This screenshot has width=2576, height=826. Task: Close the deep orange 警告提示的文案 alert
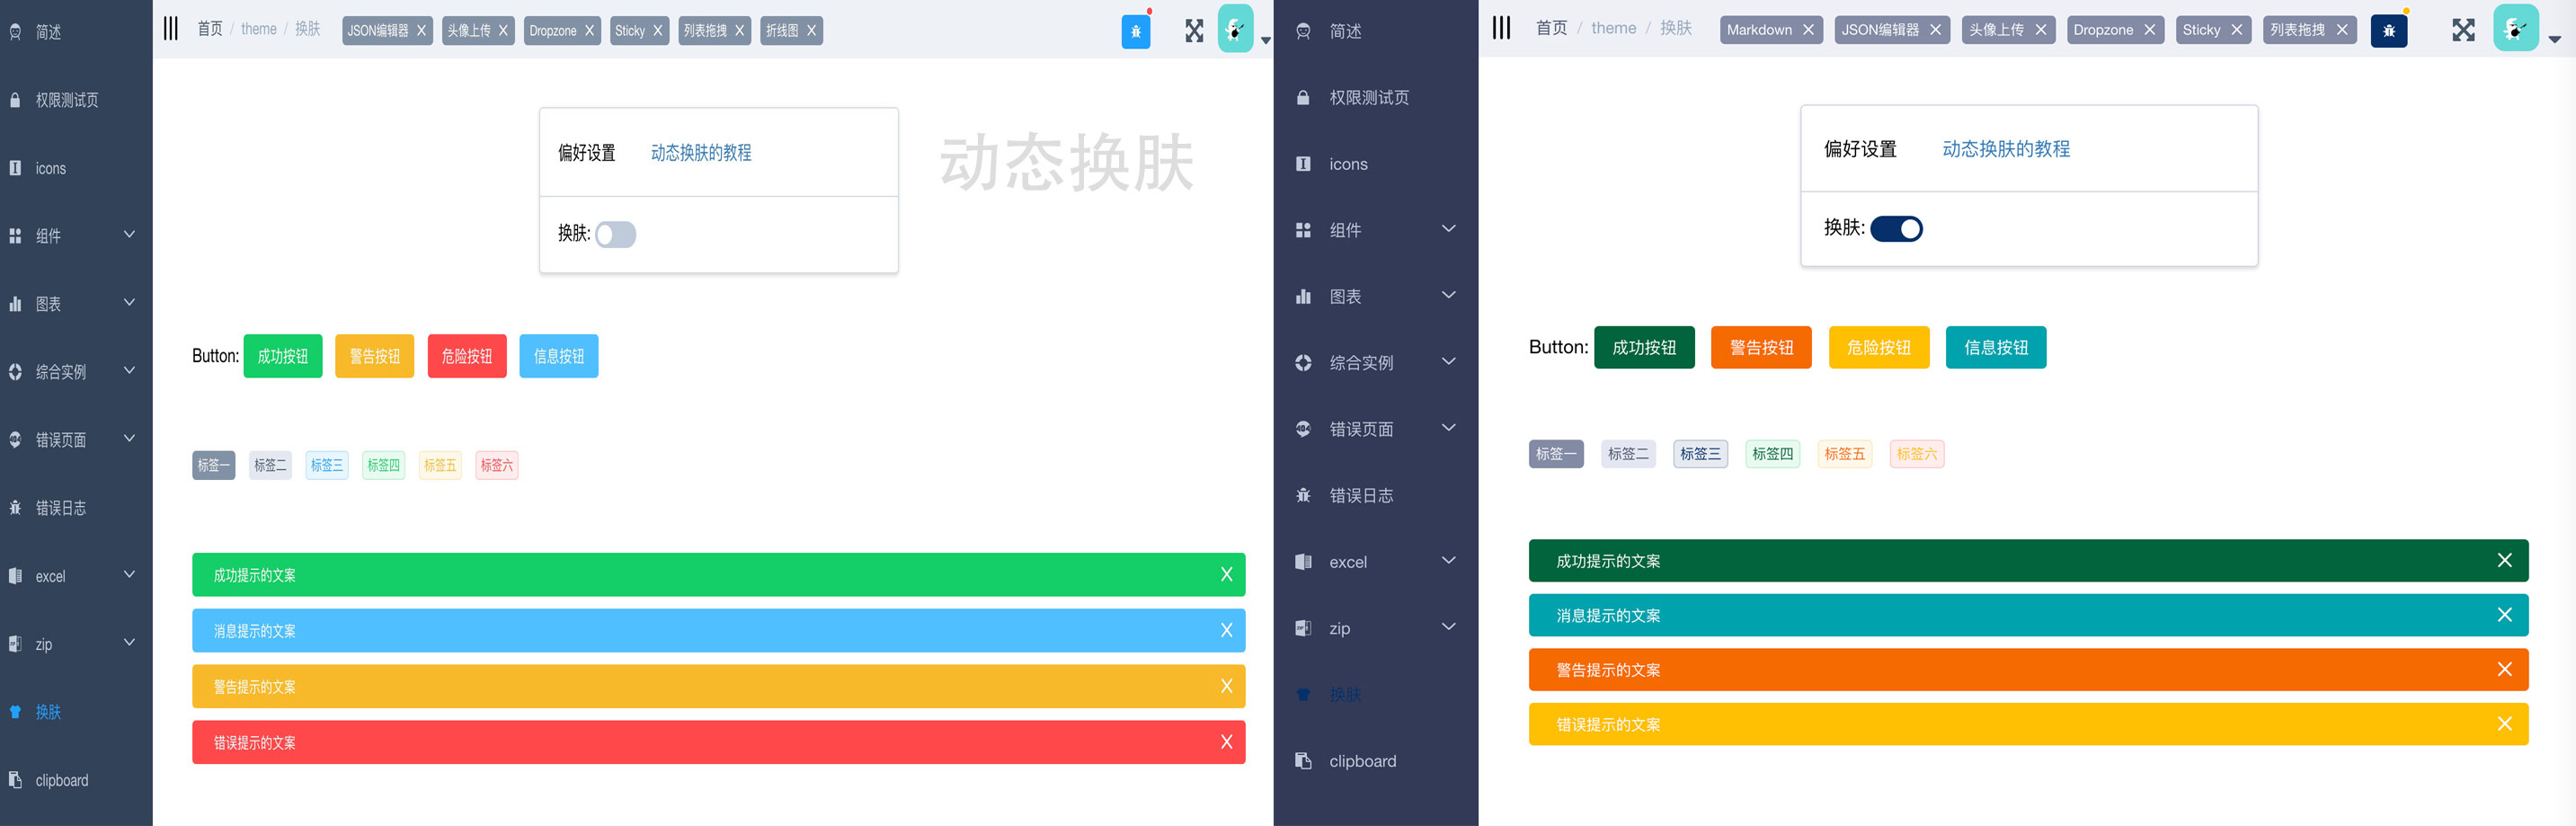[x=2504, y=669]
